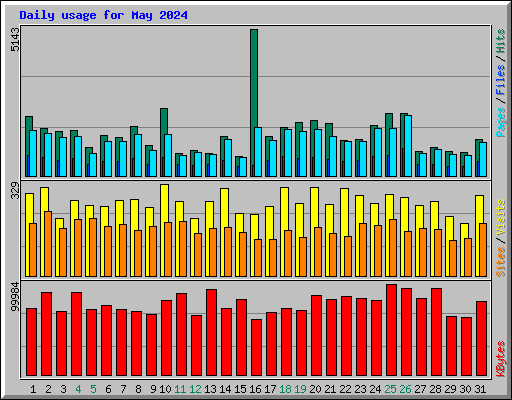Image resolution: width=512 pixels, height=400 pixels.
Task: Click the "Files" legend label
Action: pyautogui.click(x=501, y=80)
